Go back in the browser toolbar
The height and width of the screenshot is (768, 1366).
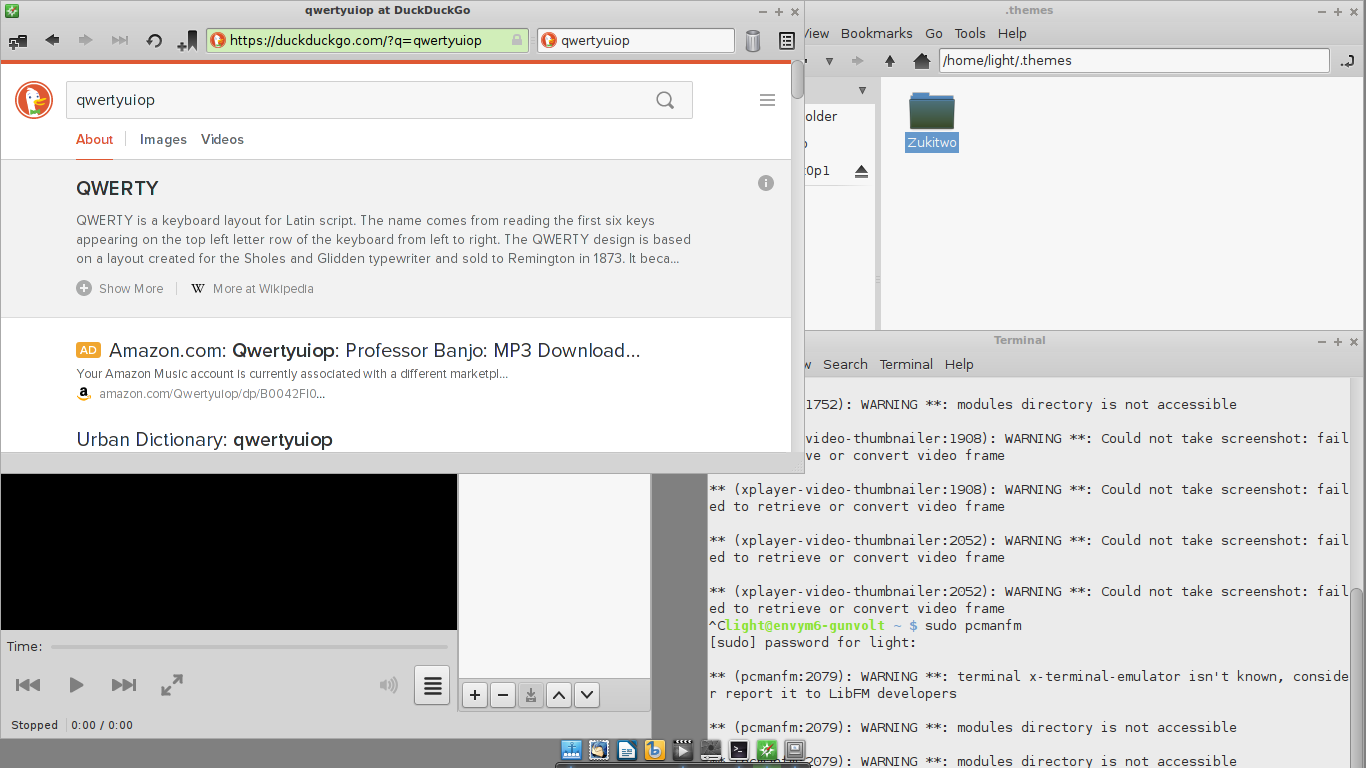(52, 41)
